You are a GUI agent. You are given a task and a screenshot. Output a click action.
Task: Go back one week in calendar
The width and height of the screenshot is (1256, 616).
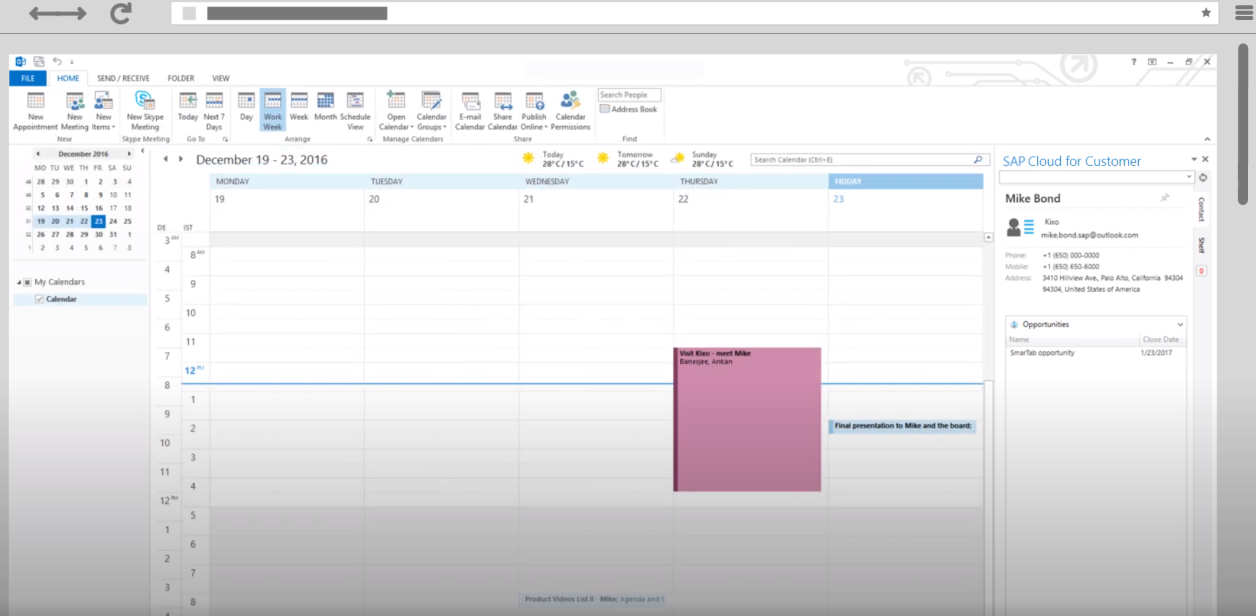[x=166, y=159]
